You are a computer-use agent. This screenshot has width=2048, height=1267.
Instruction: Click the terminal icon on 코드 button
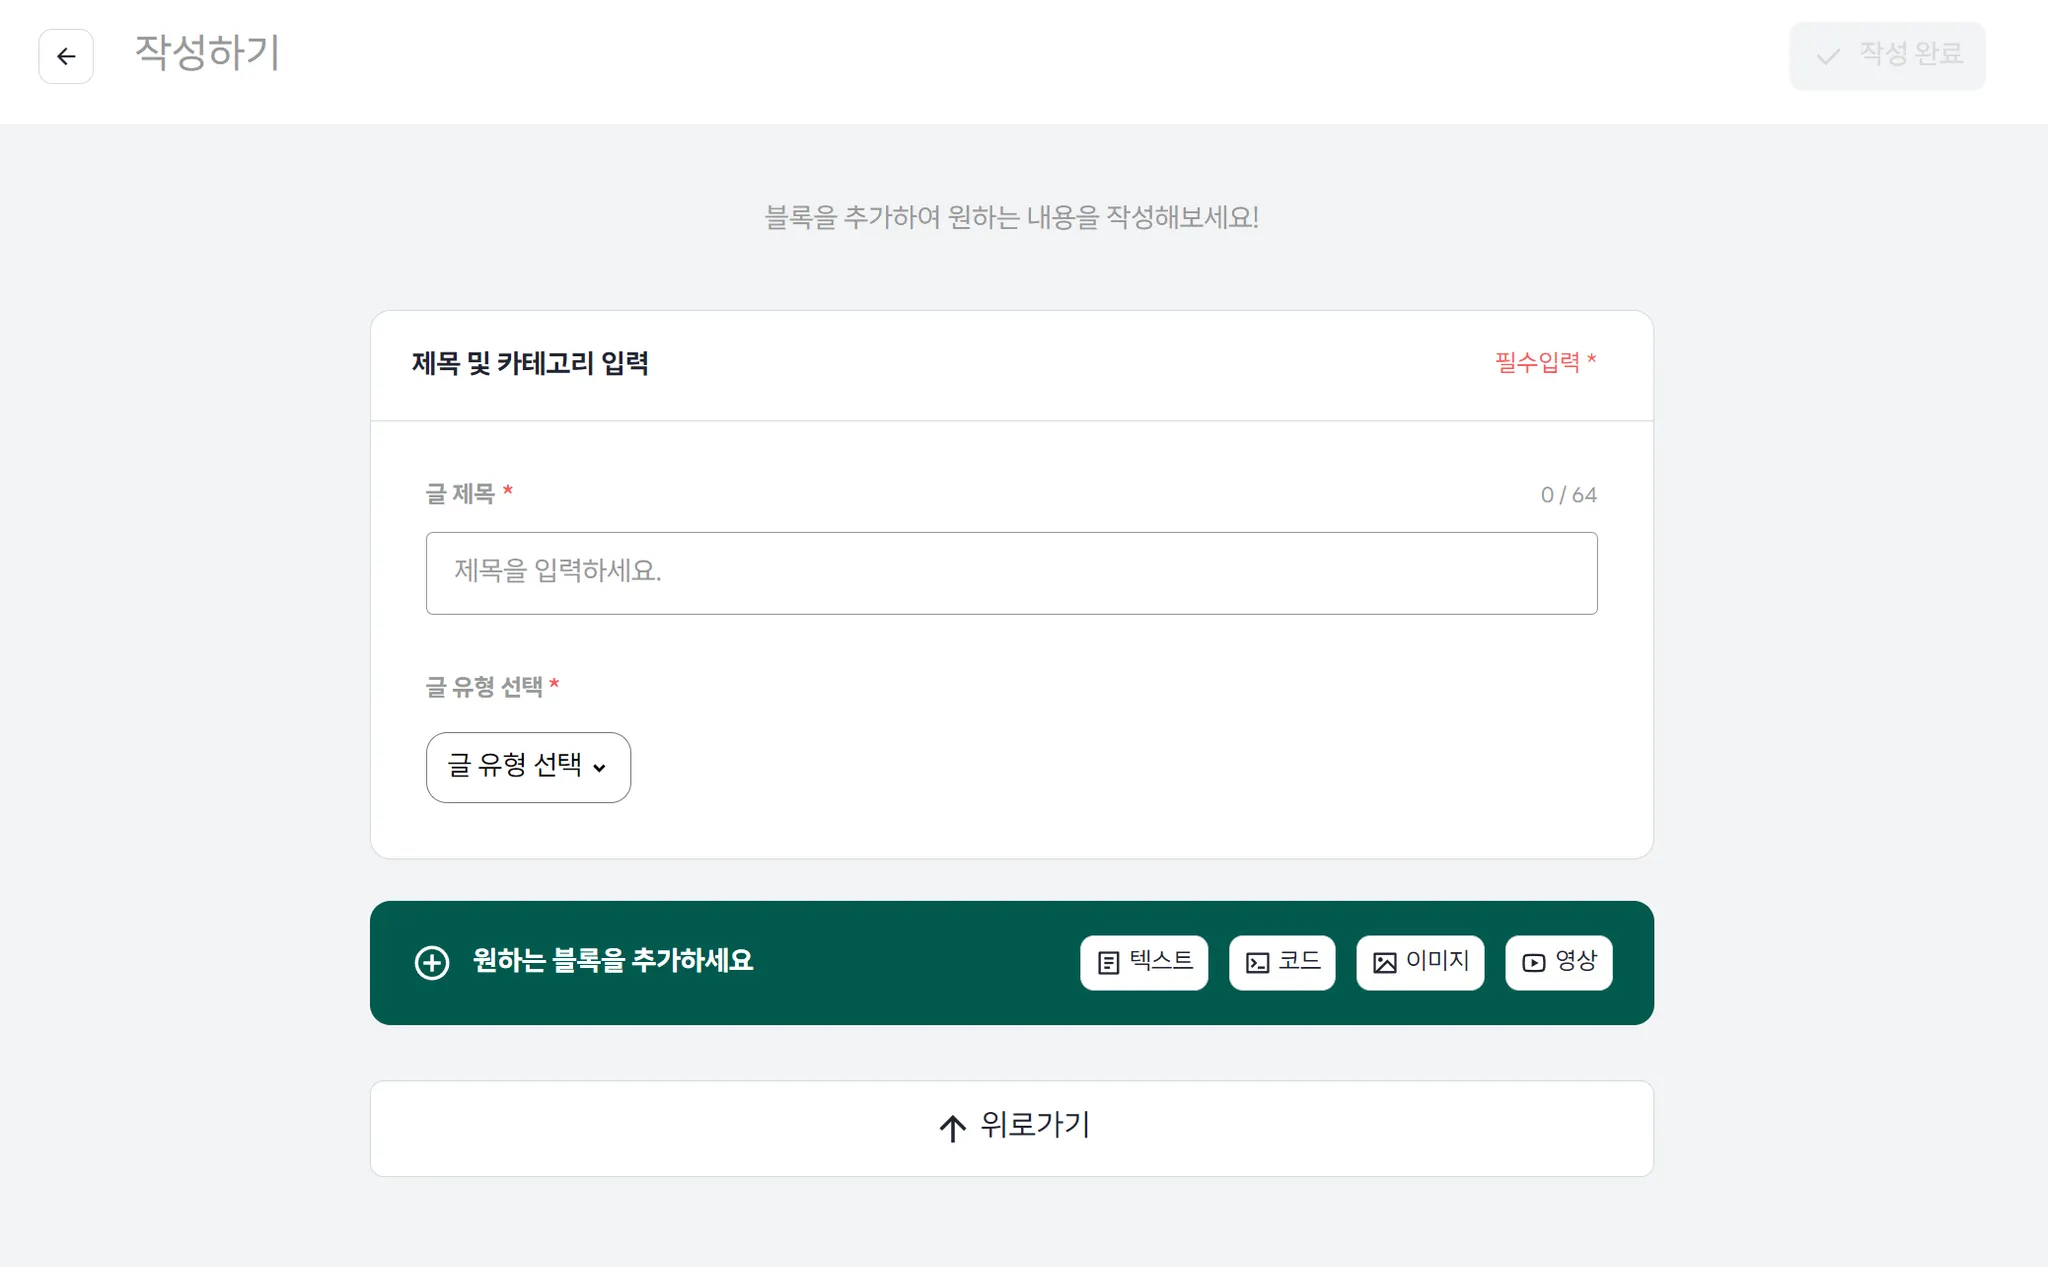(1257, 962)
